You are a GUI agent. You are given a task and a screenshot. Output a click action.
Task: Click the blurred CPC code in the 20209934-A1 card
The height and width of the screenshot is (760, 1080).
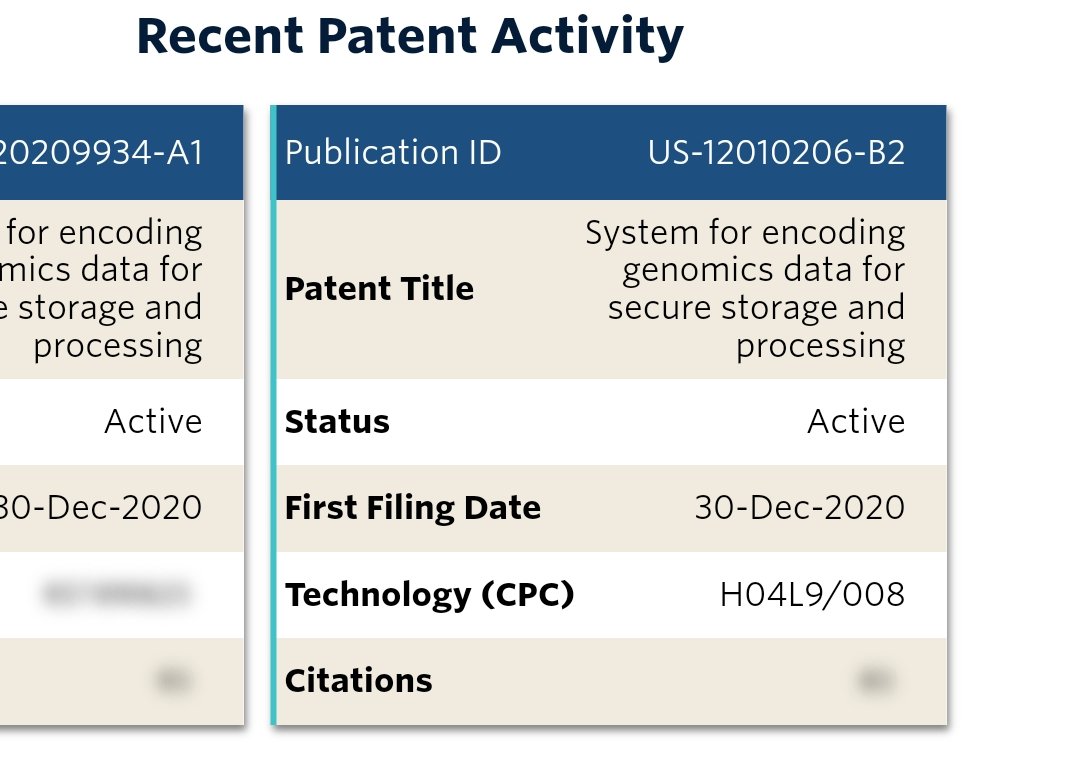coord(114,595)
